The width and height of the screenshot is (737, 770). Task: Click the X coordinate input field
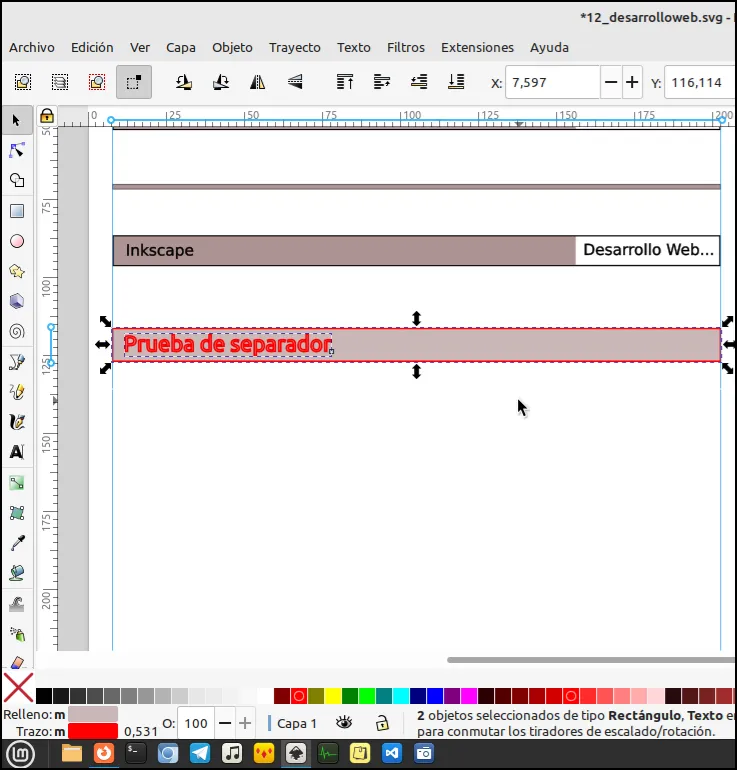point(552,82)
